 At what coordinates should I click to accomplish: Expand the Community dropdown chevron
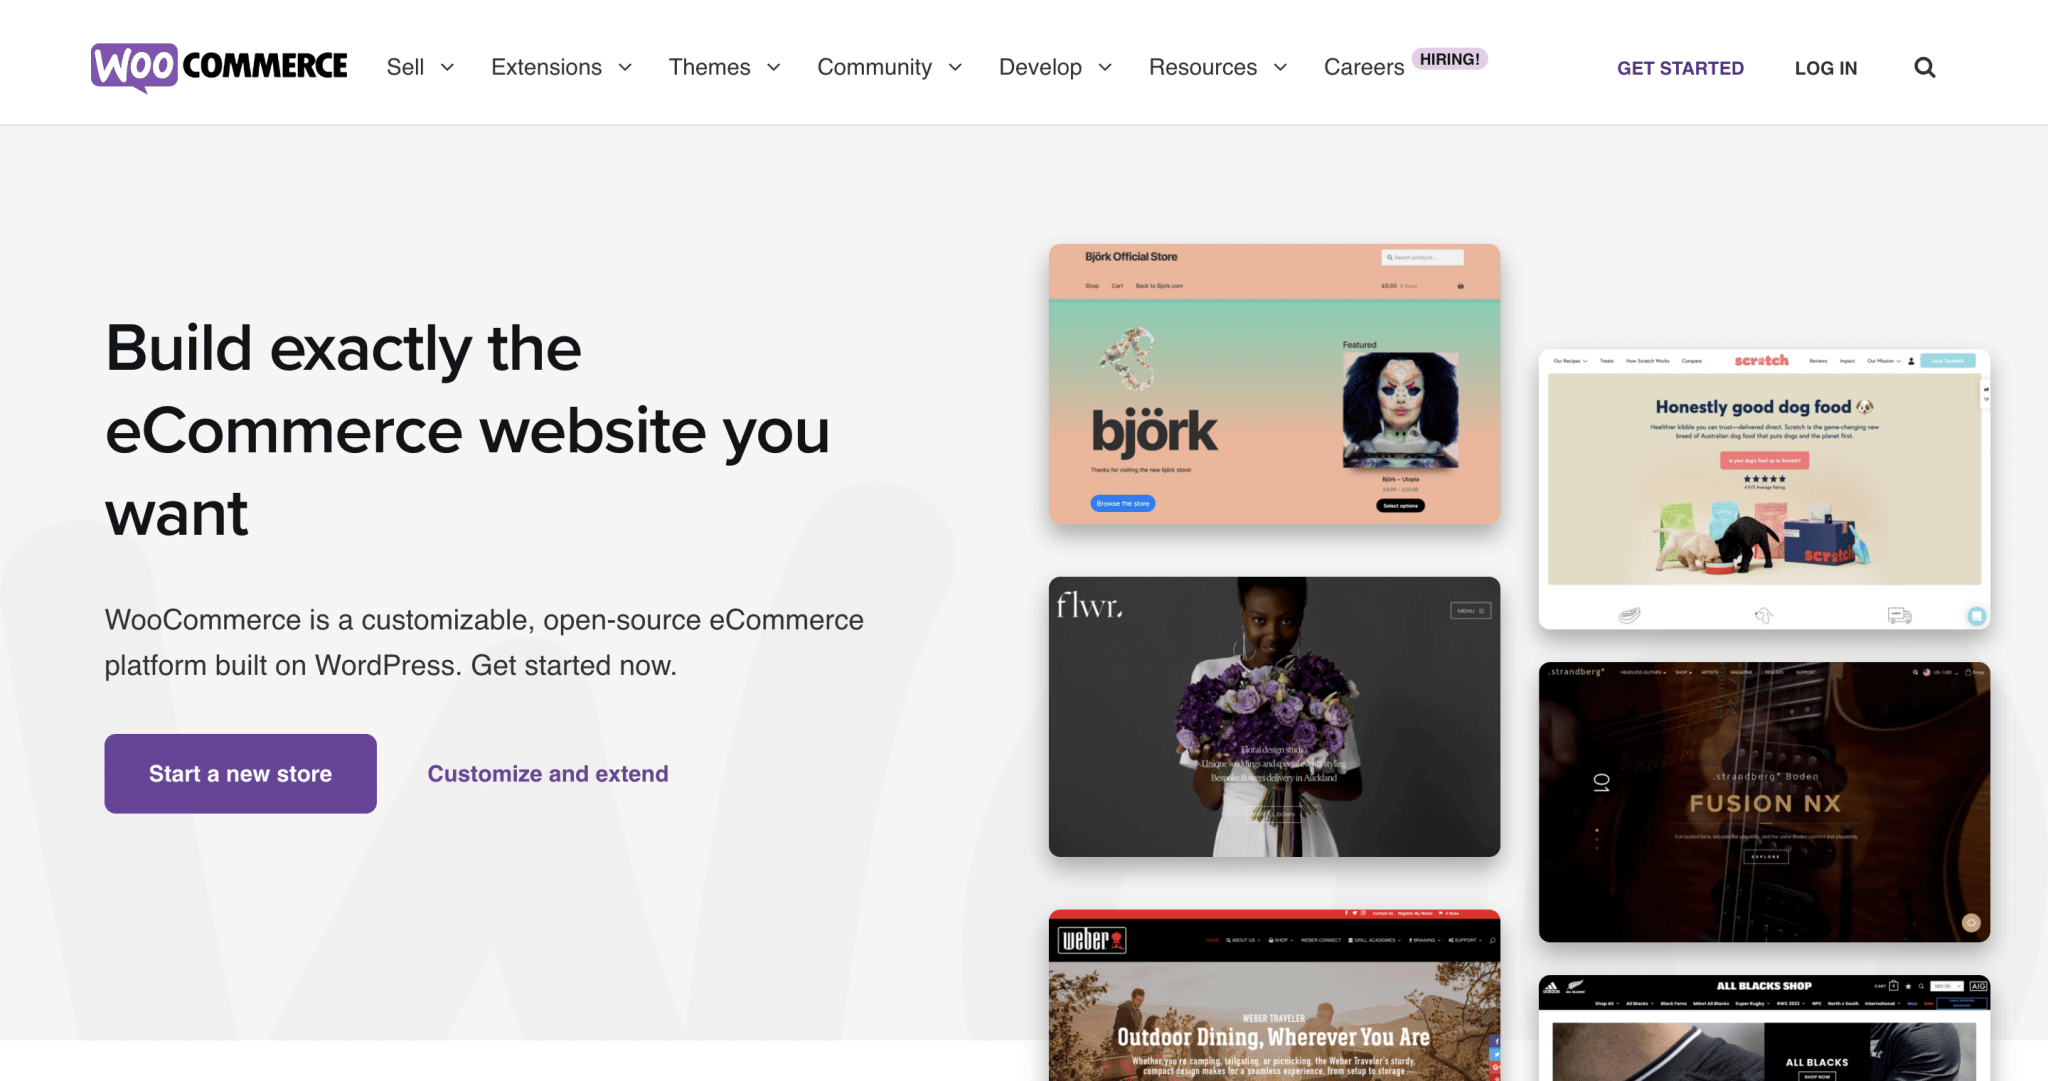pyautogui.click(x=955, y=67)
